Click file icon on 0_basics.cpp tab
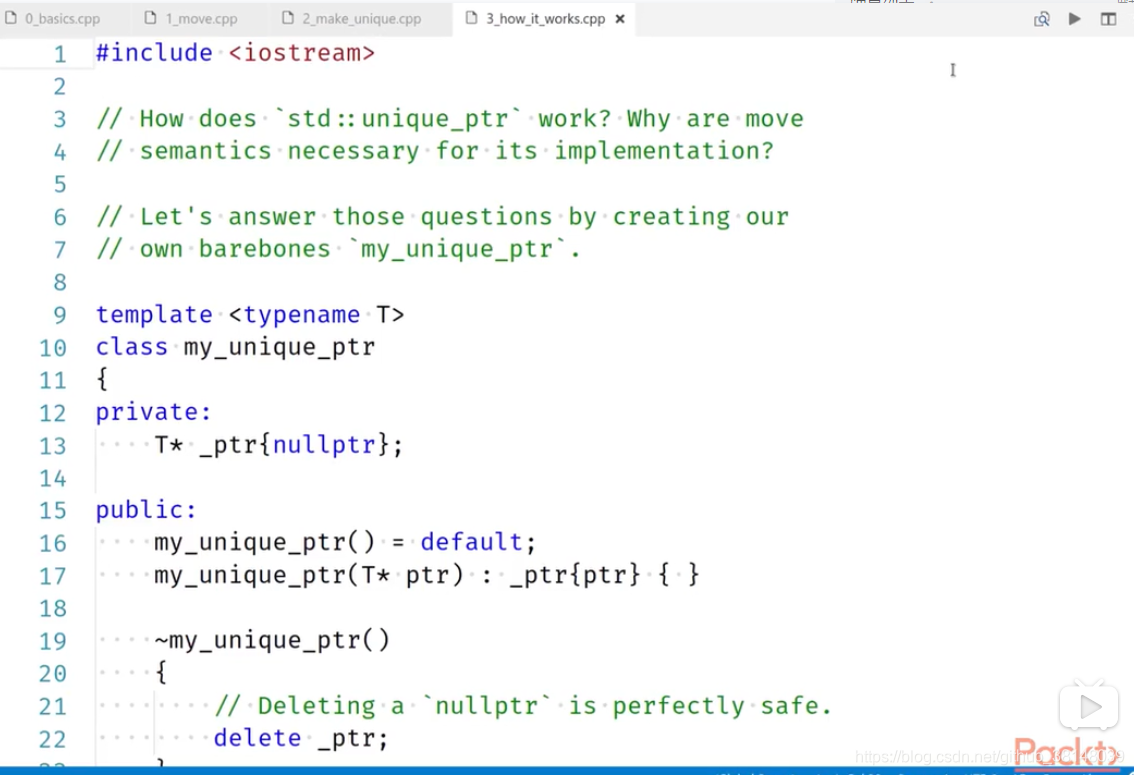This screenshot has width=1134, height=775. pos(11,17)
